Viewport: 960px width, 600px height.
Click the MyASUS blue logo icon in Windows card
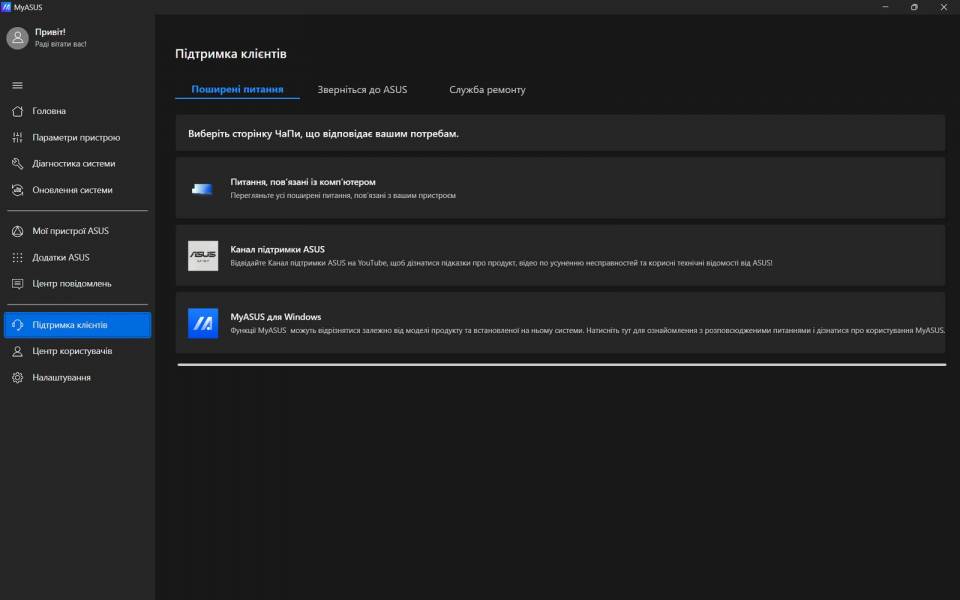203,323
